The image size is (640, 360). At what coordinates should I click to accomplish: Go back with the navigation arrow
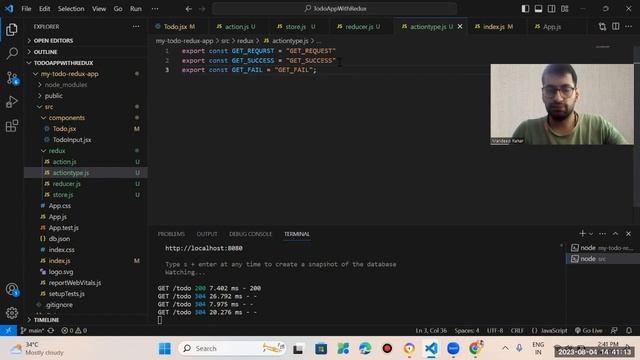(189, 9)
